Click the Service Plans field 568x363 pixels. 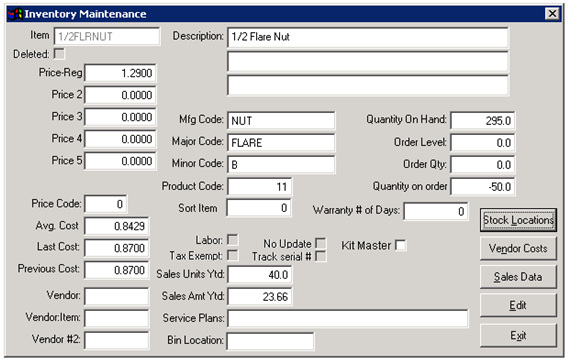point(347,318)
